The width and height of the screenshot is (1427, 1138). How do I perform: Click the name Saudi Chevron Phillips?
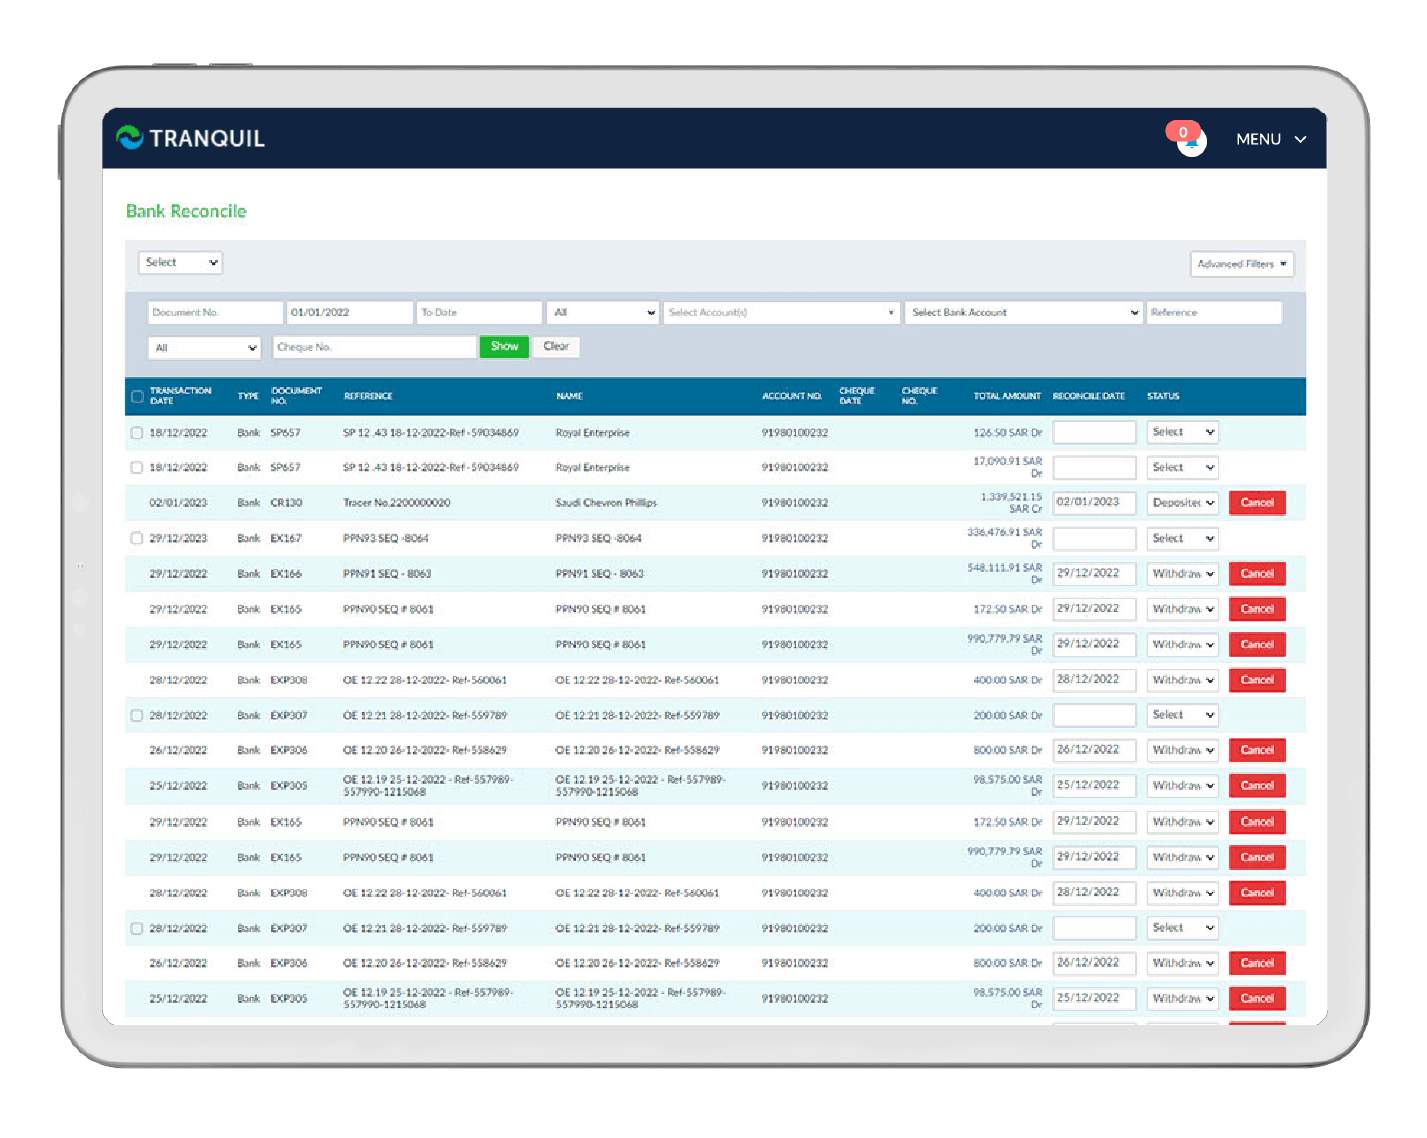[x=606, y=503]
